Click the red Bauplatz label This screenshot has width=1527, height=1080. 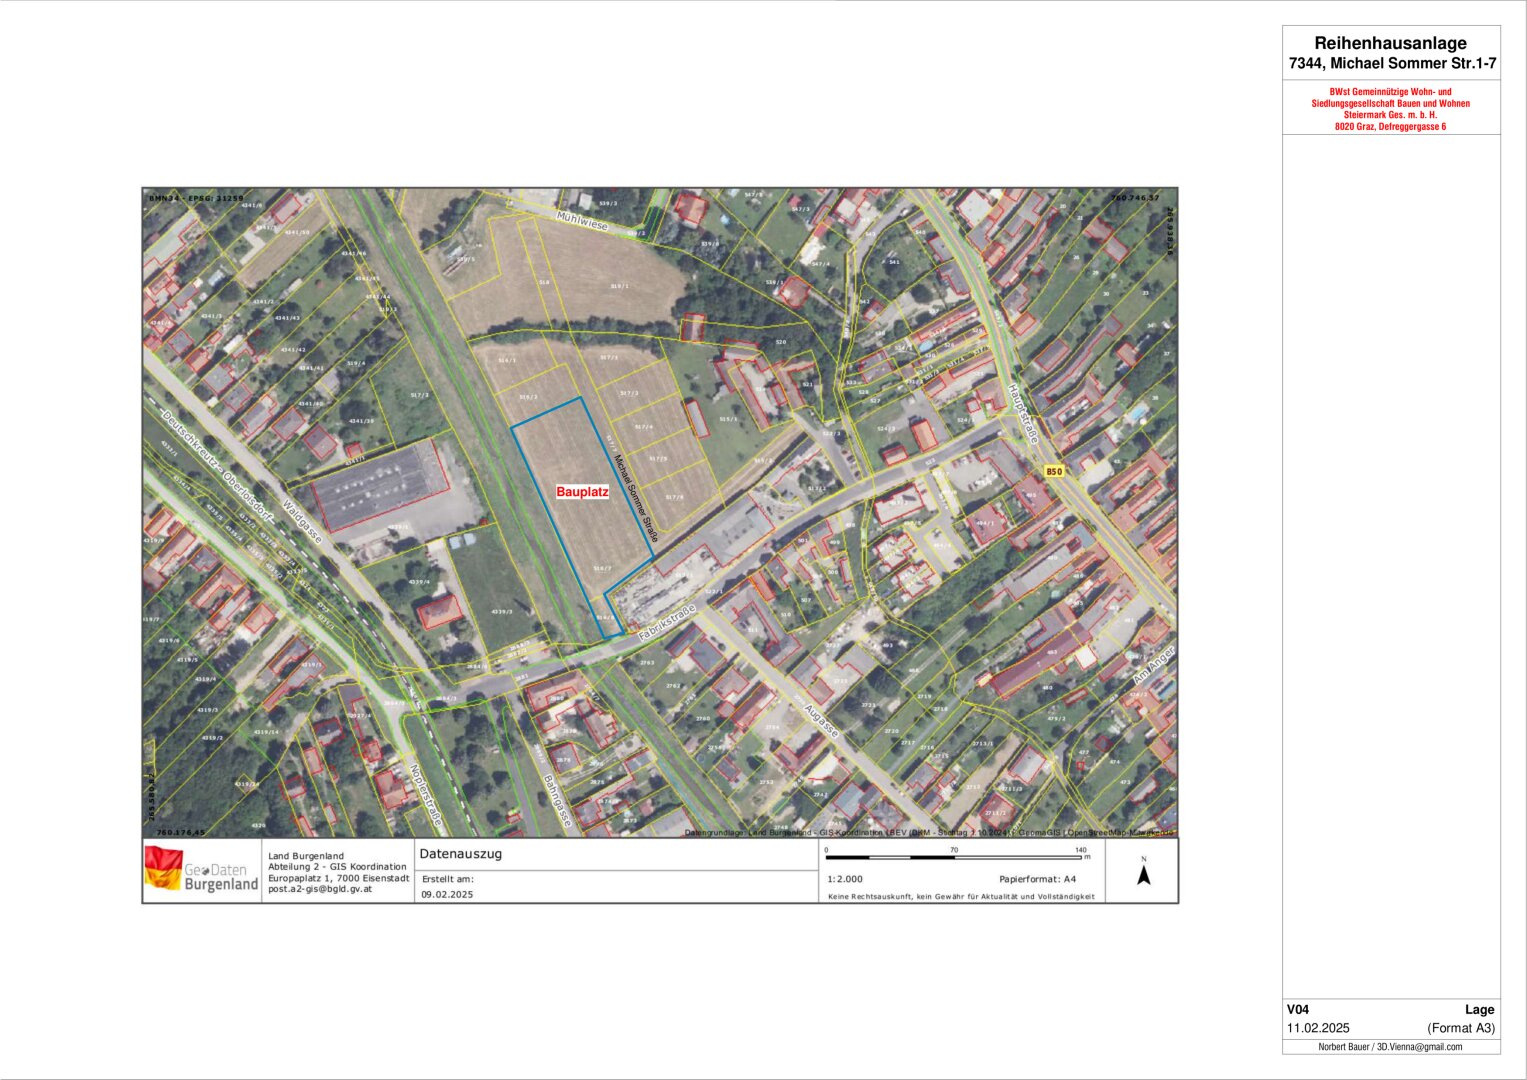tap(582, 492)
